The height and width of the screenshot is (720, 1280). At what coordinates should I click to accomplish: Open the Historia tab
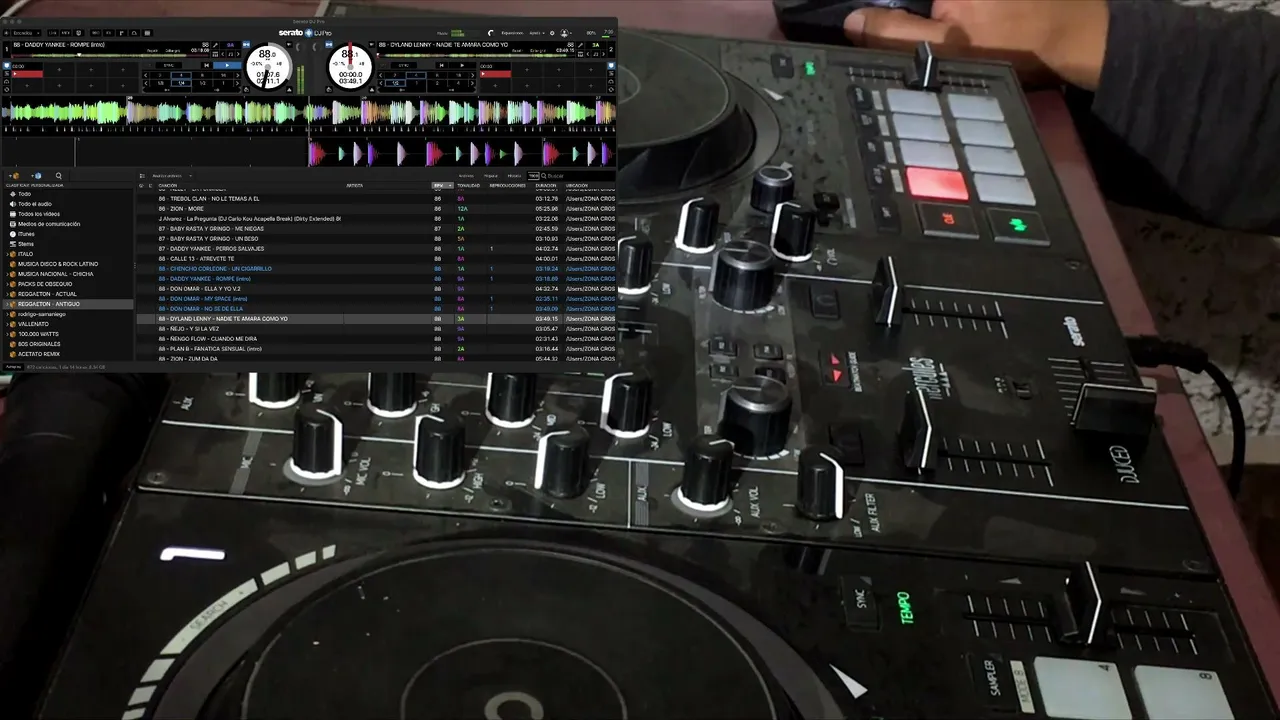(x=514, y=176)
